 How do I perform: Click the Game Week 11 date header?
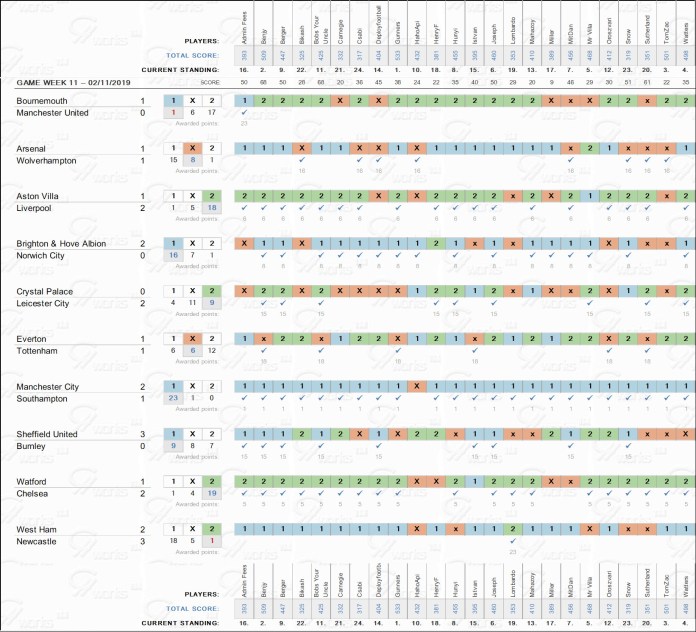pyautogui.click(x=76, y=82)
